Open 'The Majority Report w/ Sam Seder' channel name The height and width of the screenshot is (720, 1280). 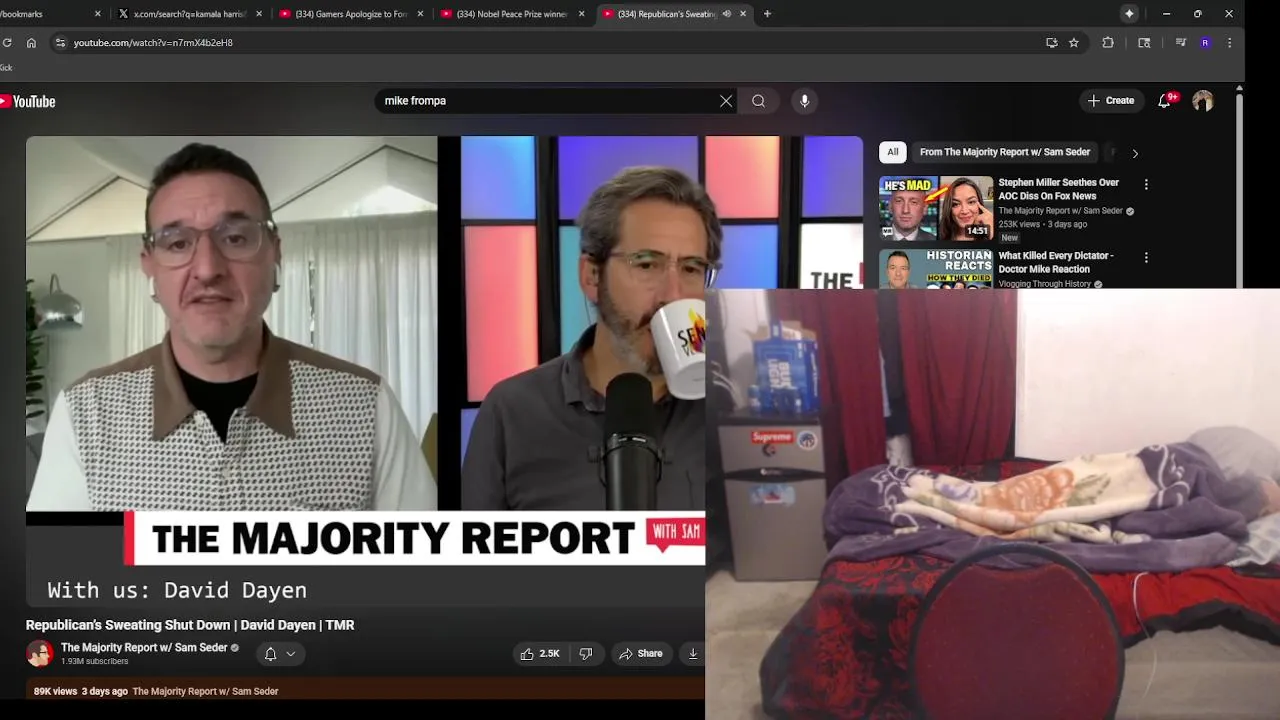tap(144, 648)
